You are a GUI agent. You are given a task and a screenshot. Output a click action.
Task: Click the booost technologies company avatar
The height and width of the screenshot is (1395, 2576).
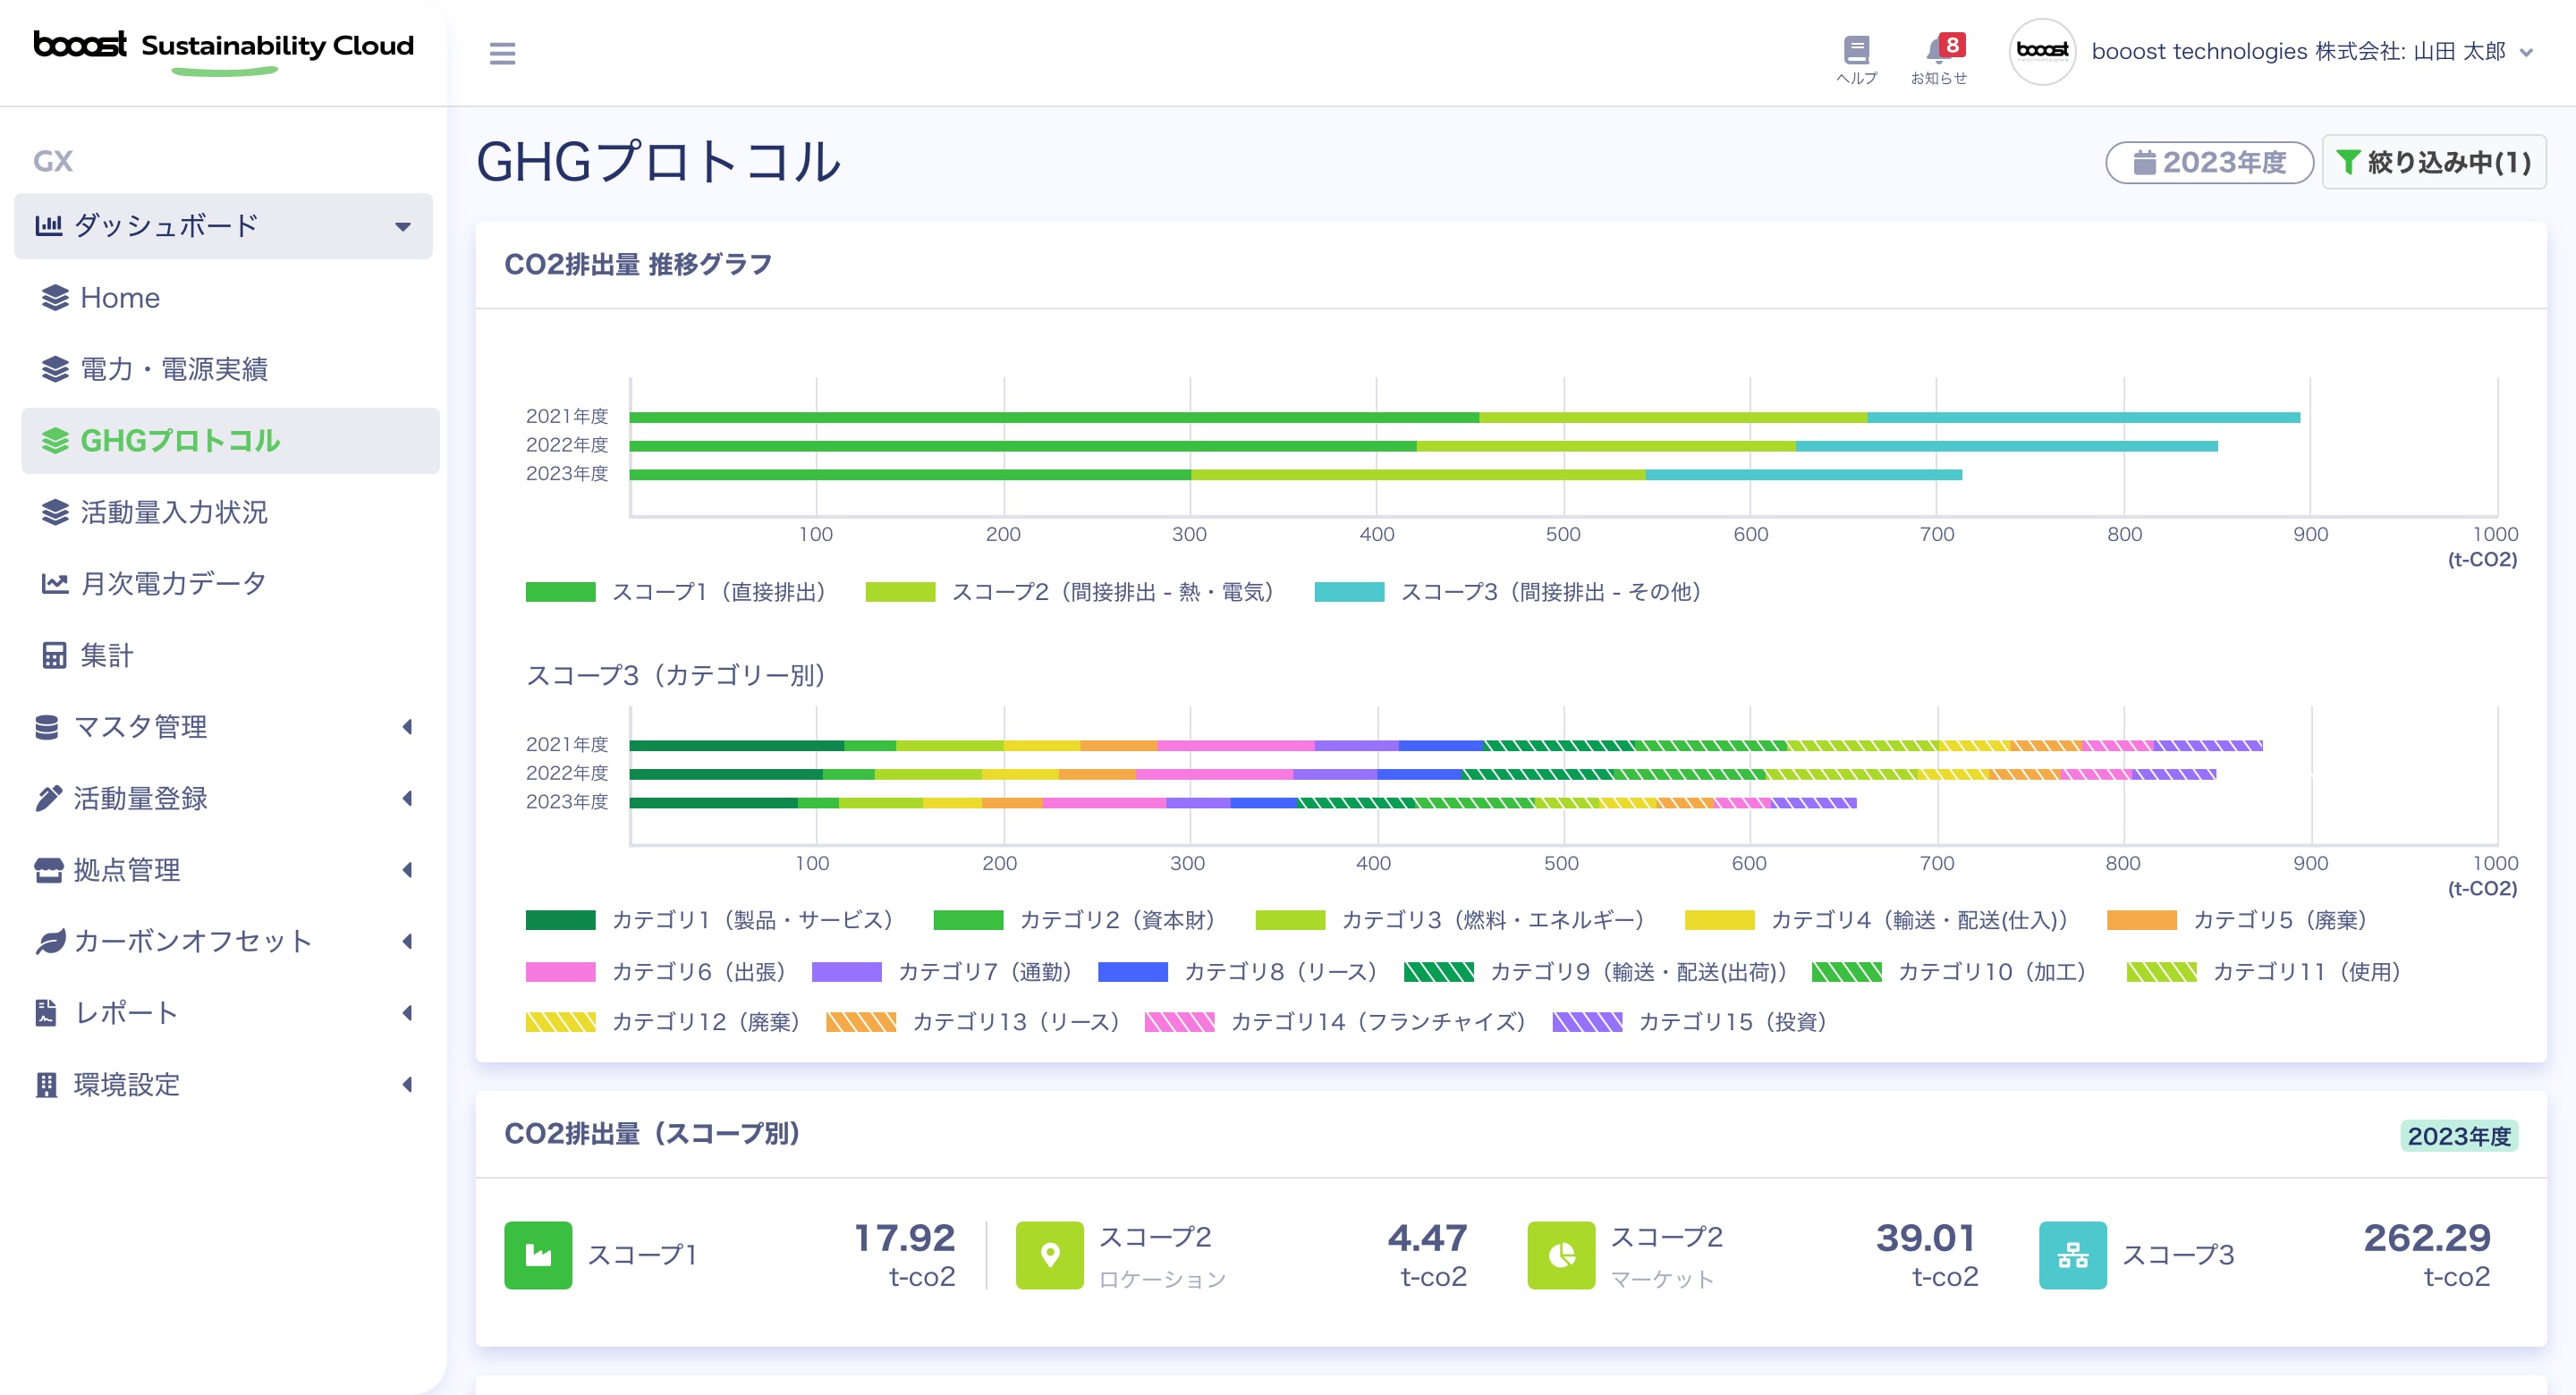pyautogui.click(x=2041, y=51)
